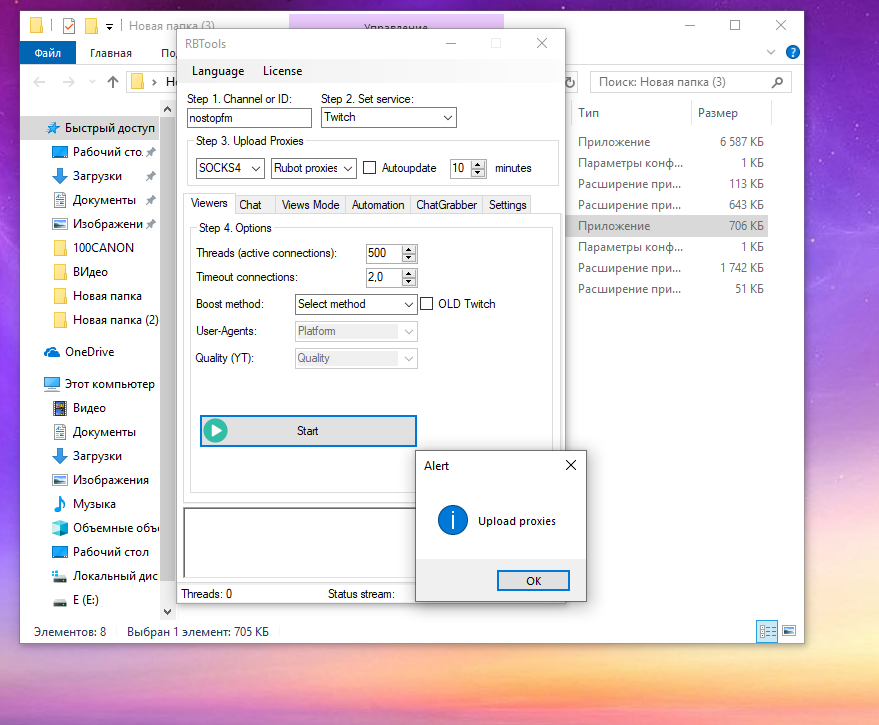This screenshot has height=725, width=879.
Task: Check the OLD Twitch option
Action: coord(425,303)
